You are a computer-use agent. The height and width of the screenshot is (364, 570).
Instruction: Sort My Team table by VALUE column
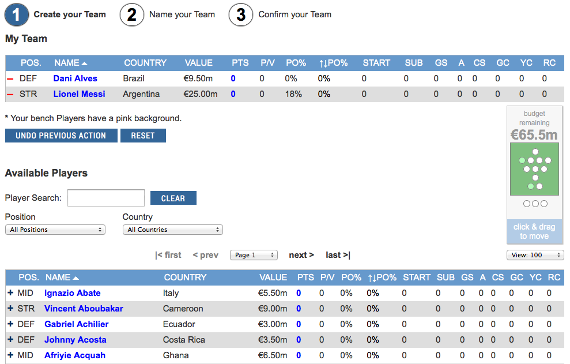click(x=198, y=63)
